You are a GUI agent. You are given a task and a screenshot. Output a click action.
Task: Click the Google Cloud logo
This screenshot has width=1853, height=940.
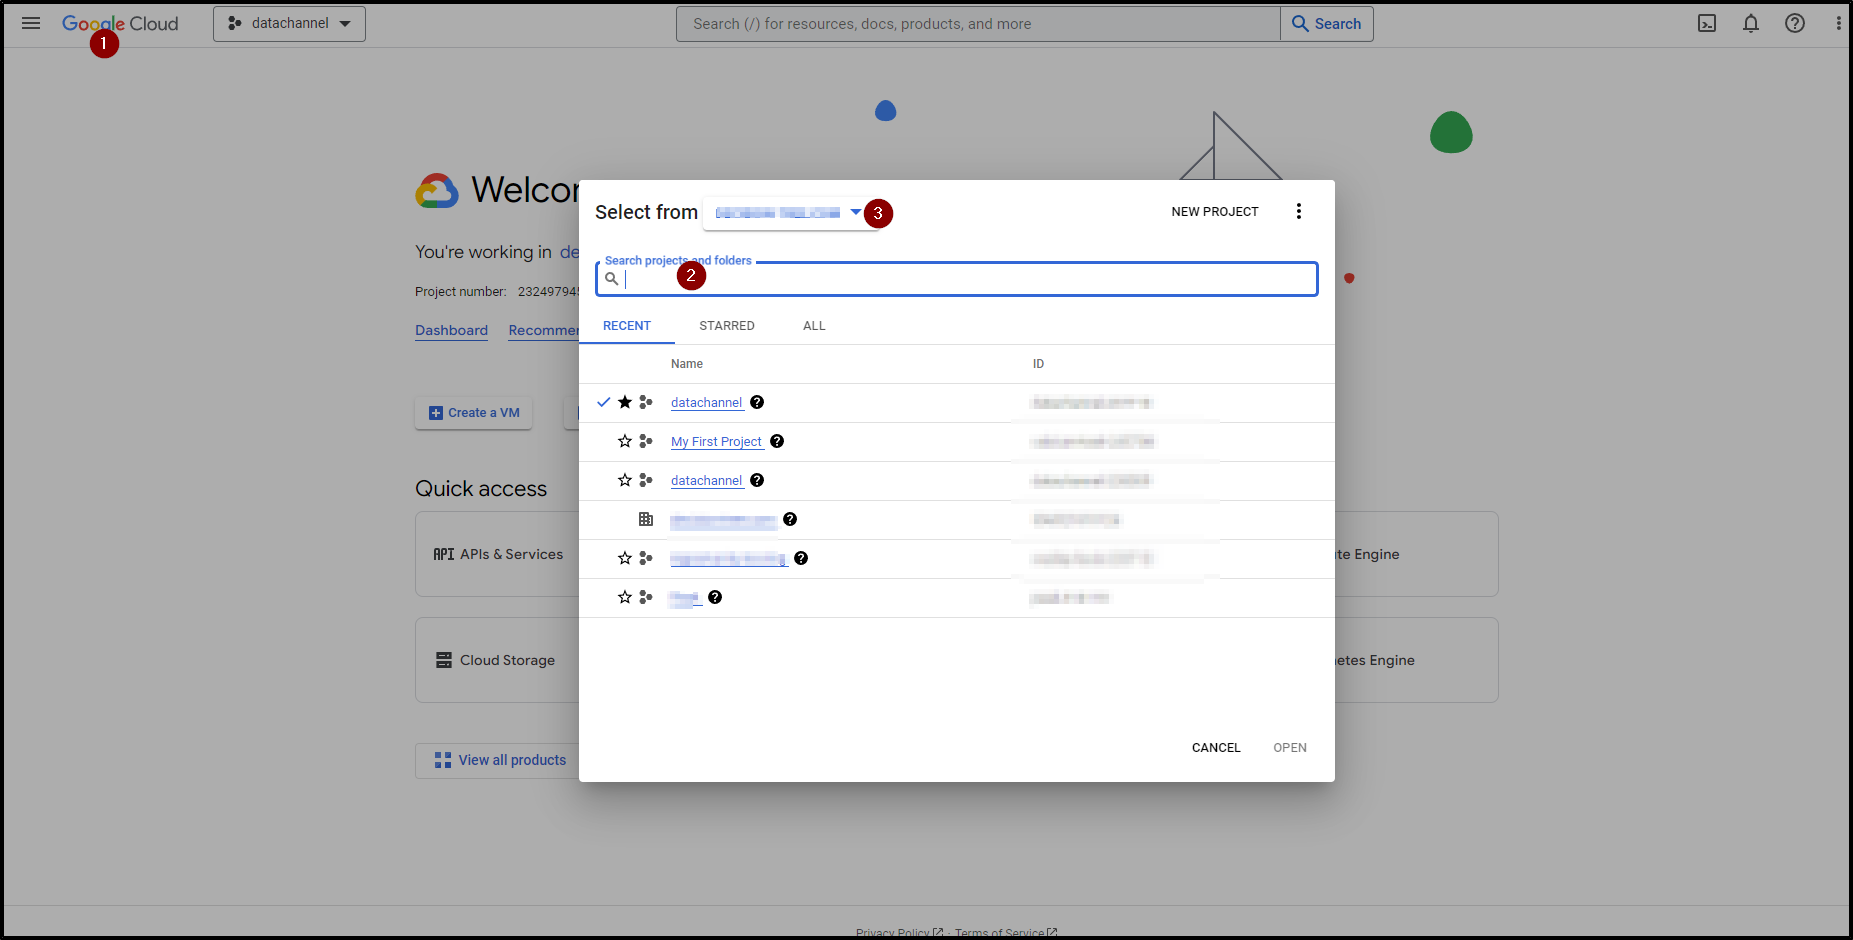[120, 23]
